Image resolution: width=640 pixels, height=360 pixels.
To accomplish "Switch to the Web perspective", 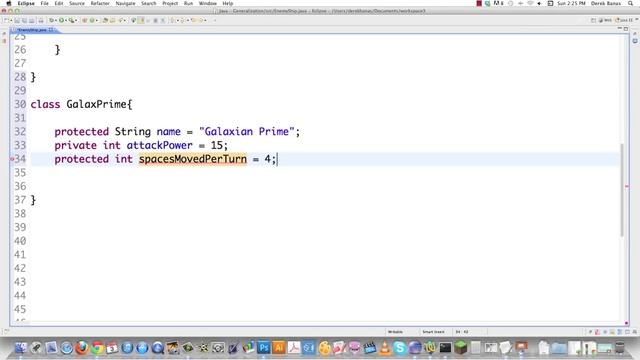I will (606, 20).
